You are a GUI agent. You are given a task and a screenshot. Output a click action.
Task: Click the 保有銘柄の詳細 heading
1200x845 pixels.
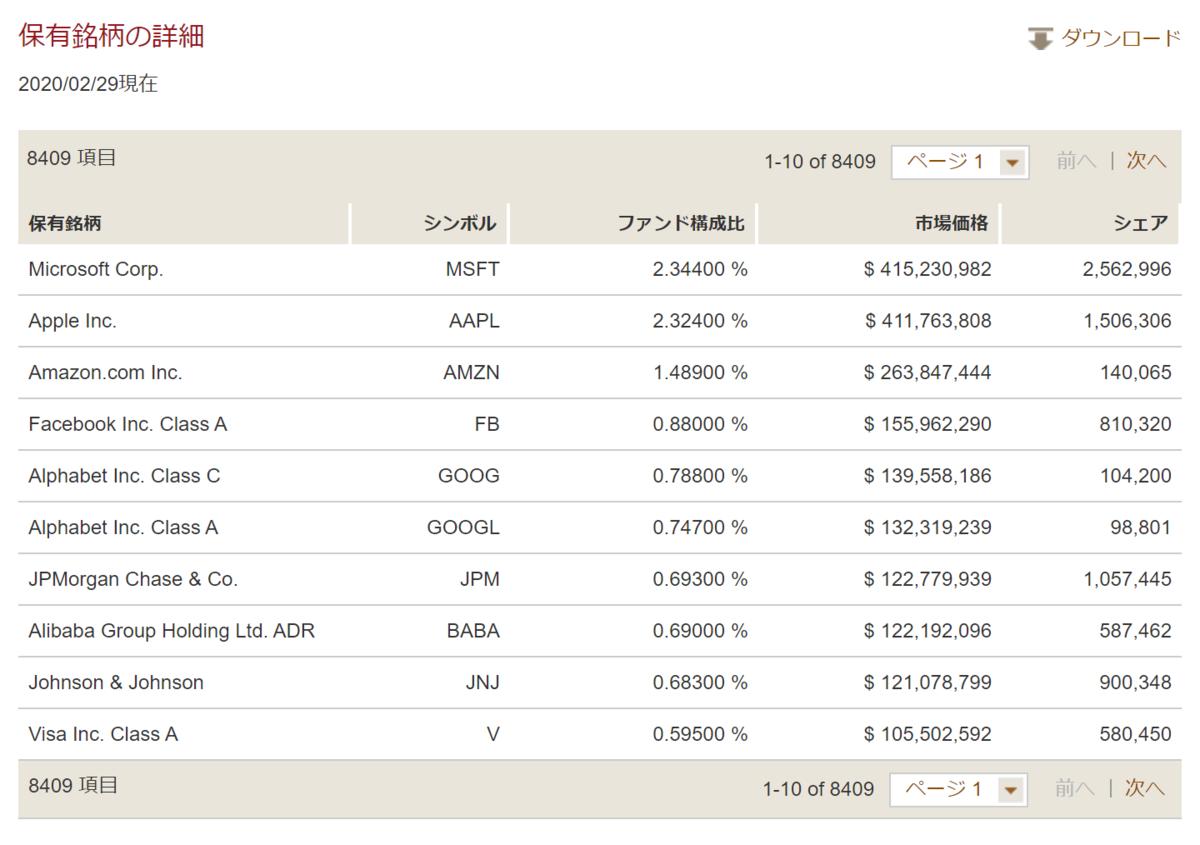[x=112, y=37]
